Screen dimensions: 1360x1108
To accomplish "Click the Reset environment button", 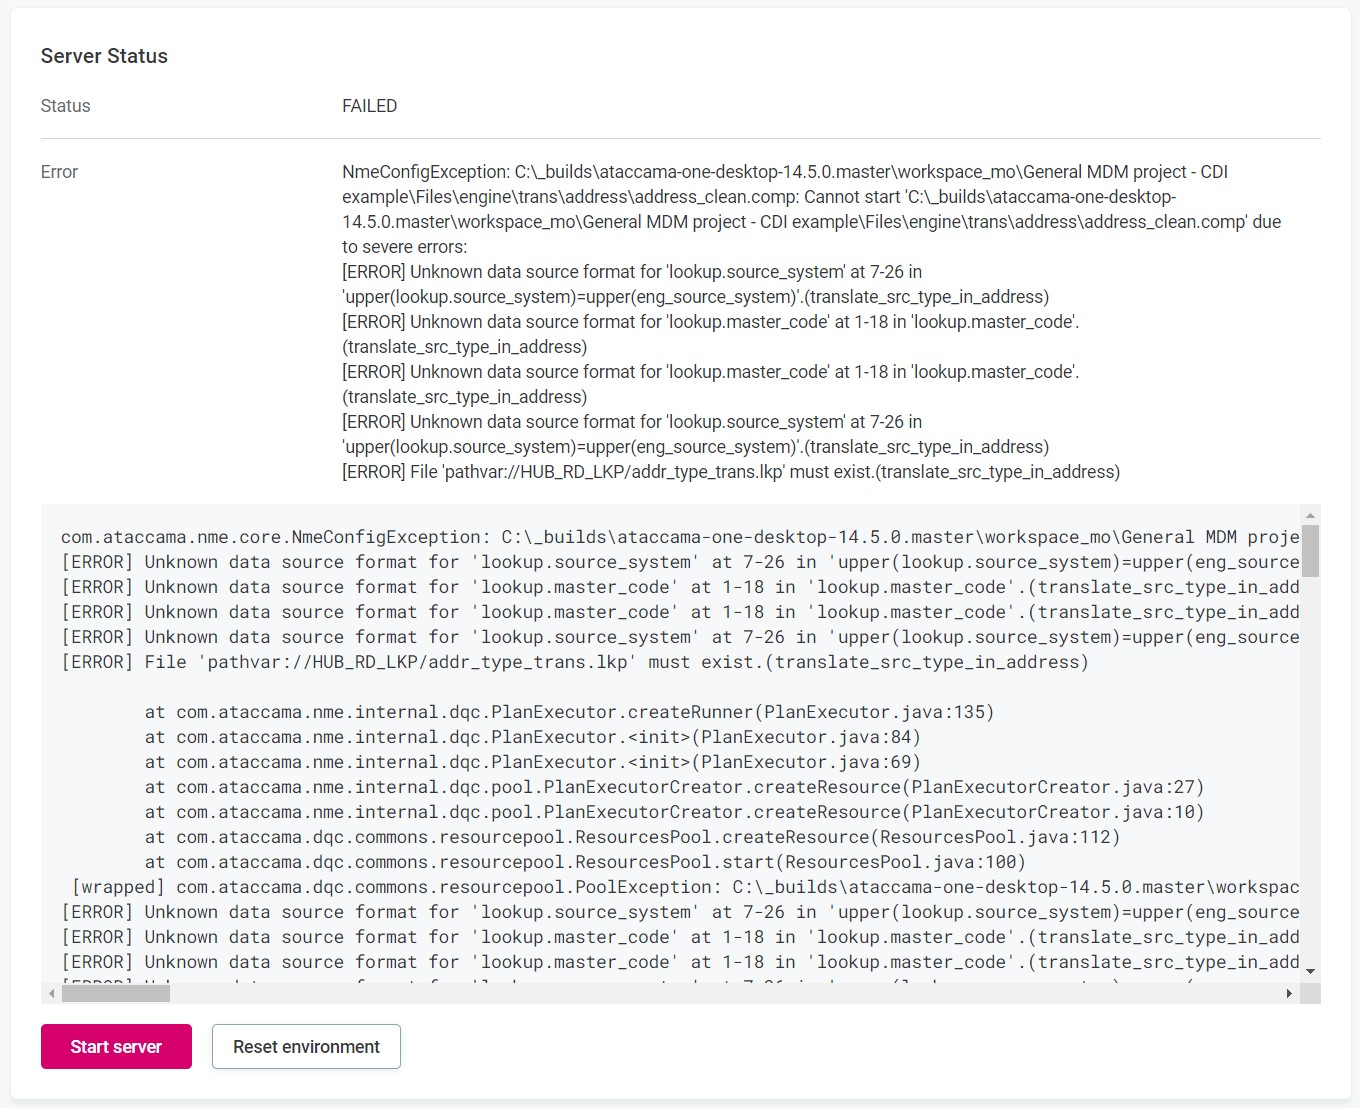I will tap(306, 1046).
